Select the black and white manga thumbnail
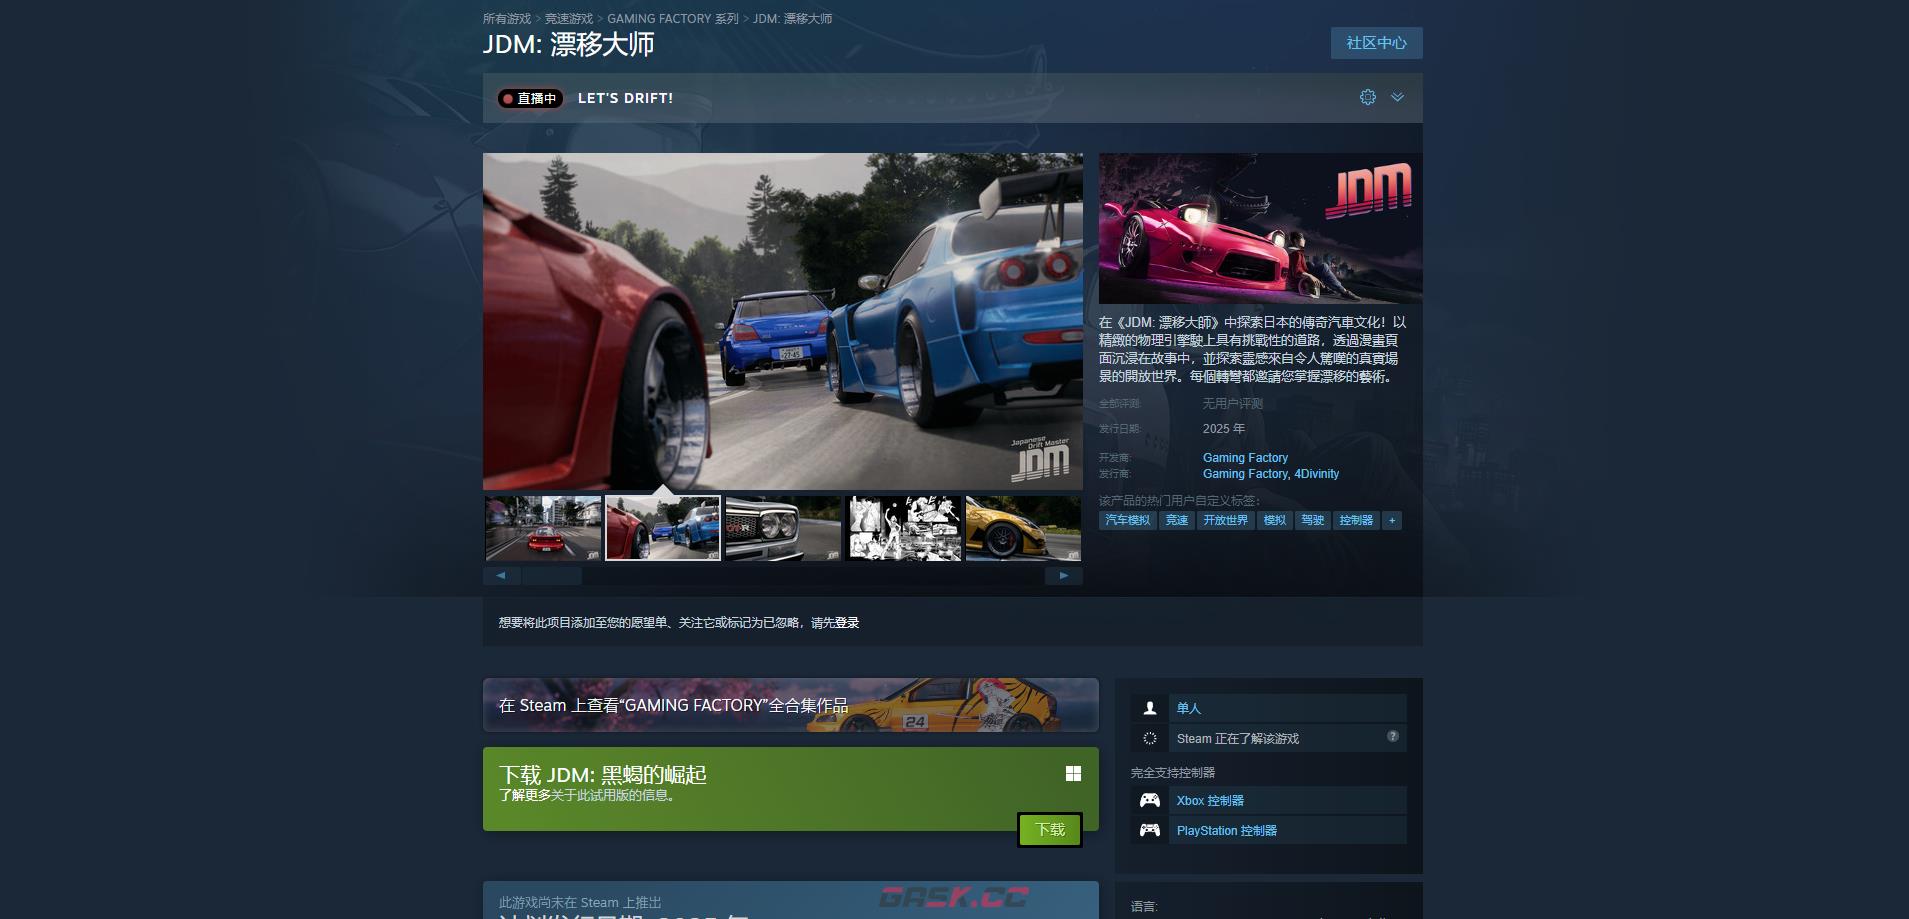Image resolution: width=1909 pixels, height=919 pixels. tap(903, 528)
